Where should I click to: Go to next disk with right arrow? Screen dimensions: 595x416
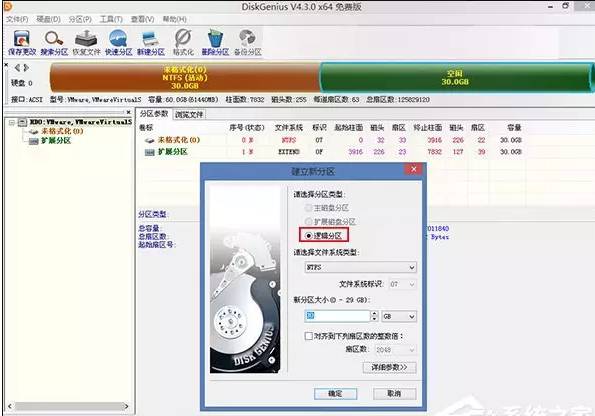pyautogui.click(x=26, y=68)
